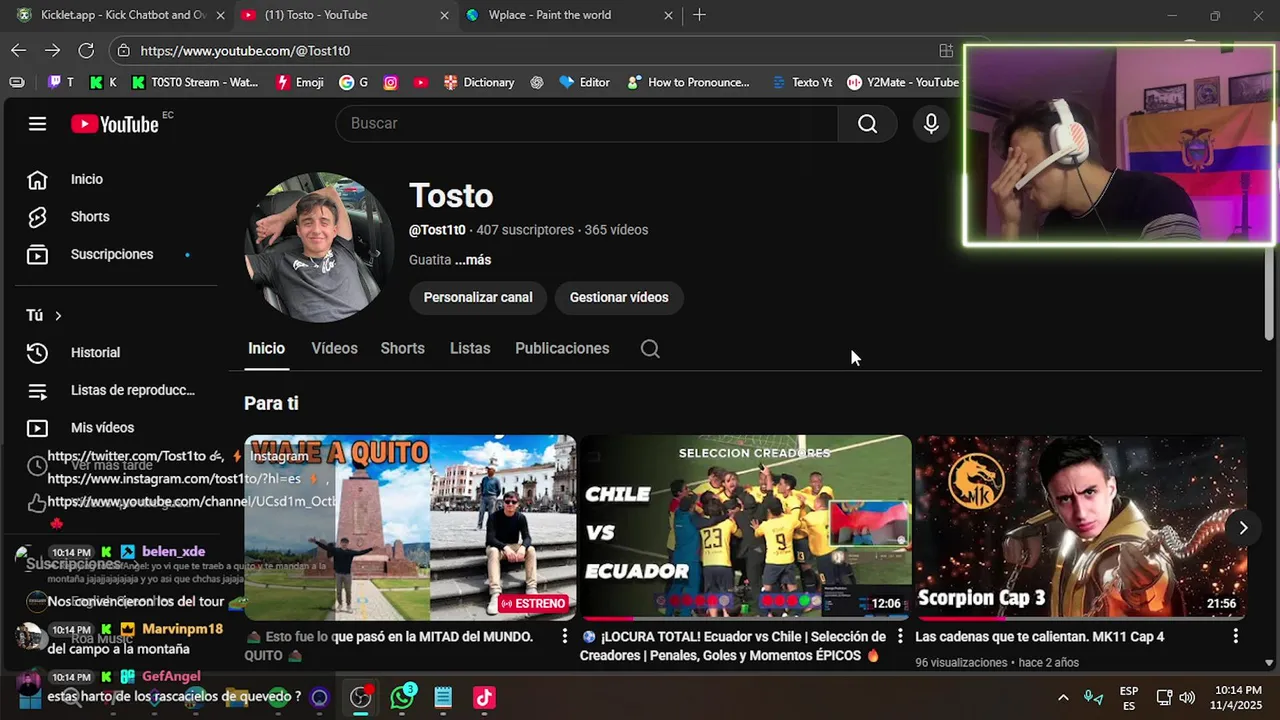Go forward with the browser forward arrow

pos(52,50)
